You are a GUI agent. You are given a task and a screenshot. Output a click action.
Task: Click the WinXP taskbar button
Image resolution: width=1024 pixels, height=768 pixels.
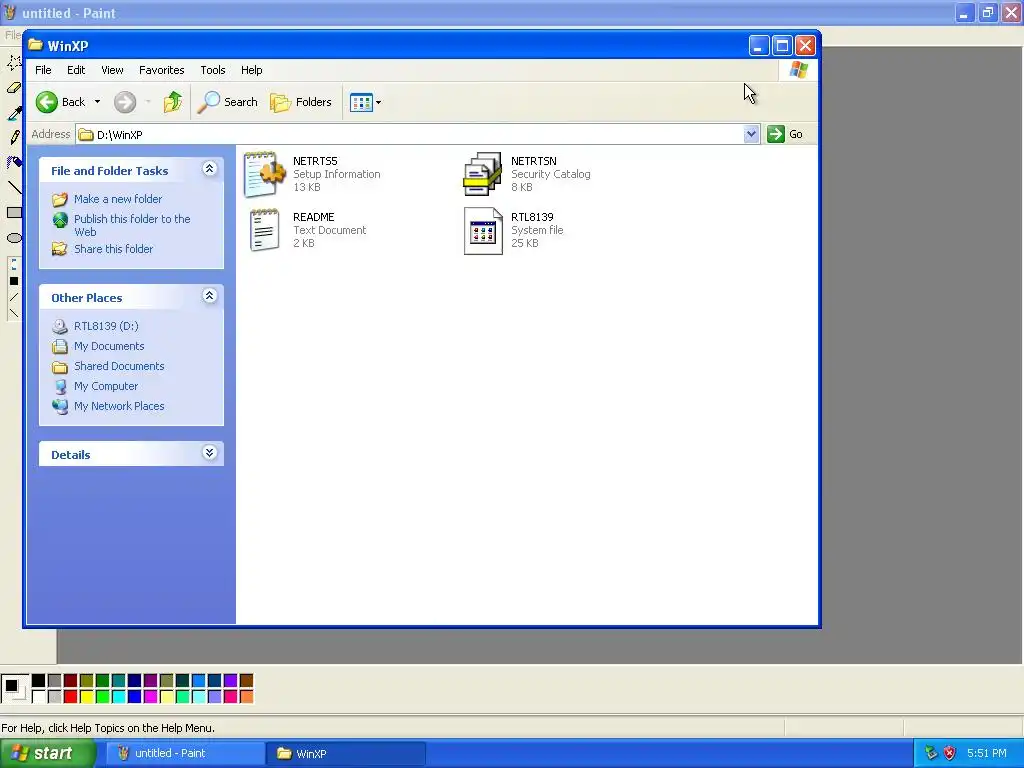pos(346,754)
